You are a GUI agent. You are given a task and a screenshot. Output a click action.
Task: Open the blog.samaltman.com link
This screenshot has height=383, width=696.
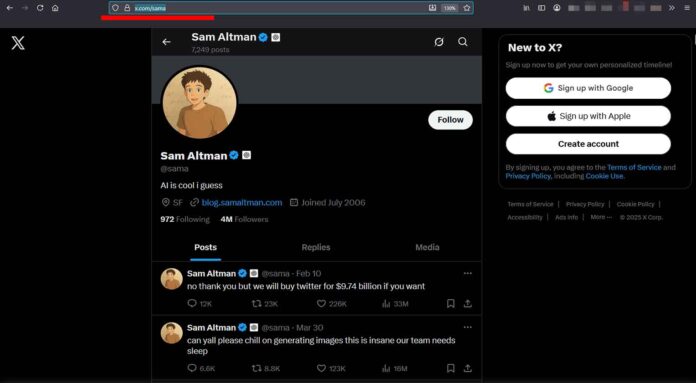point(242,202)
